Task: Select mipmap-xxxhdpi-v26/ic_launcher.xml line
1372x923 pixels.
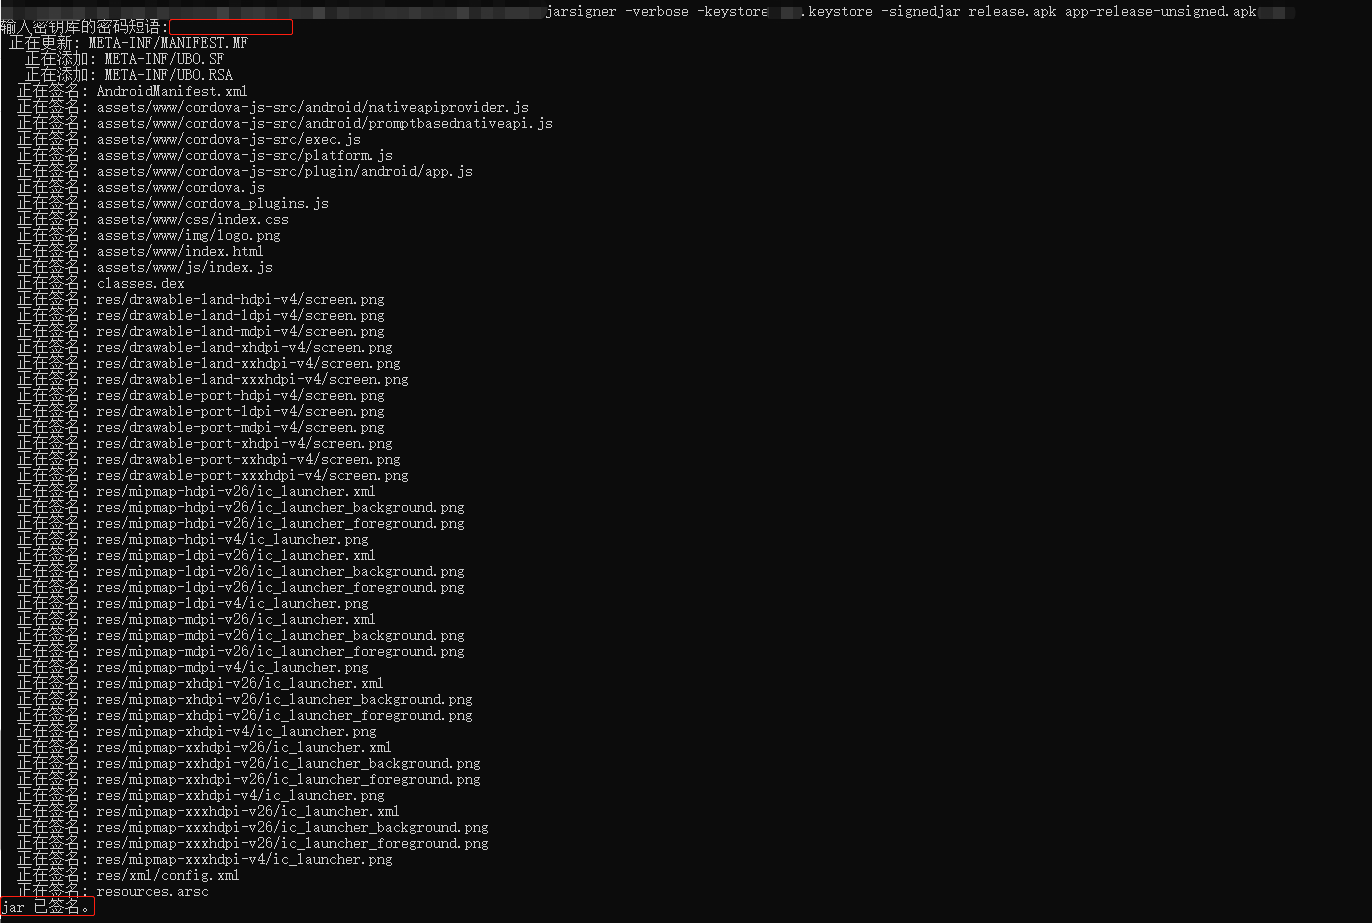Action: tap(208, 811)
